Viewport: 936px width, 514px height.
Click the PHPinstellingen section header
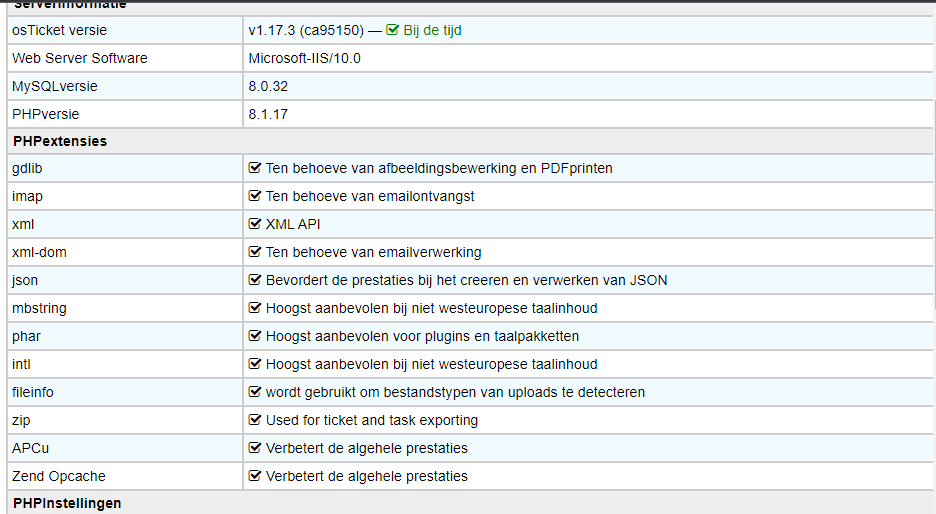click(x=67, y=503)
